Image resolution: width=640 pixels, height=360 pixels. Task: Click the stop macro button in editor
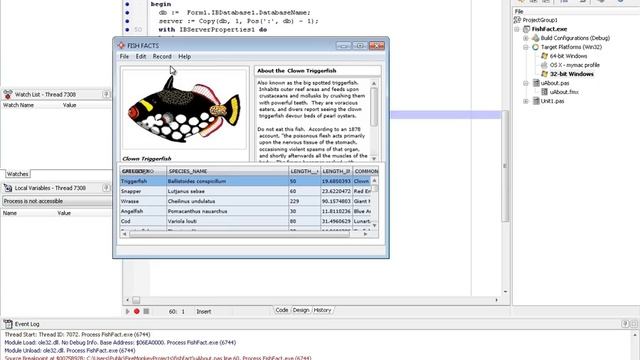click(x=146, y=311)
